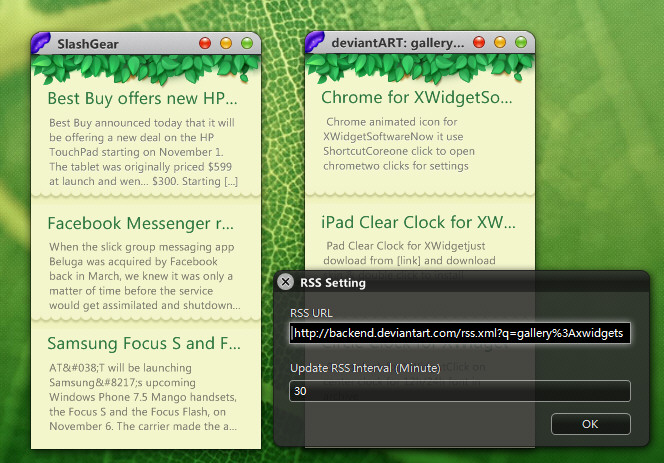Click orange button in deviantART title bar
The image size is (664, 463).
point(500,42)
